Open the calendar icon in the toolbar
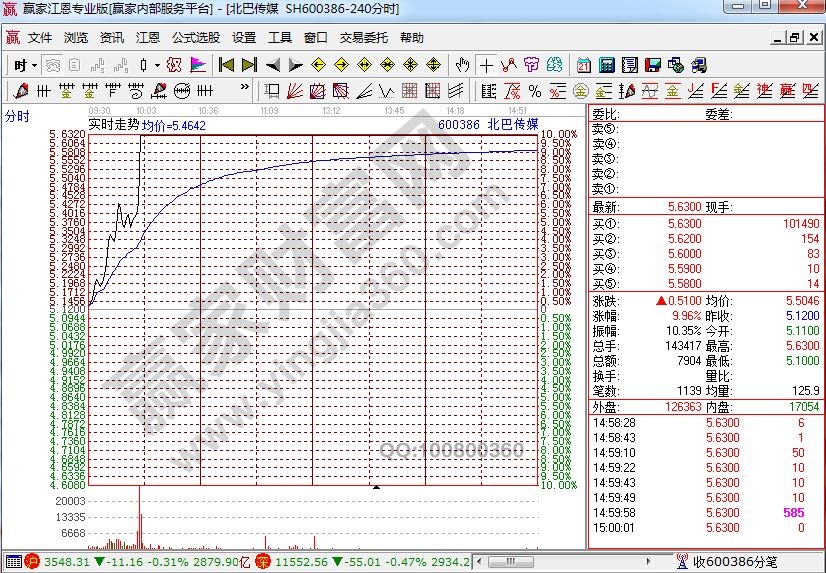Viewport: 826px width, 573px height. click(583, 65)
